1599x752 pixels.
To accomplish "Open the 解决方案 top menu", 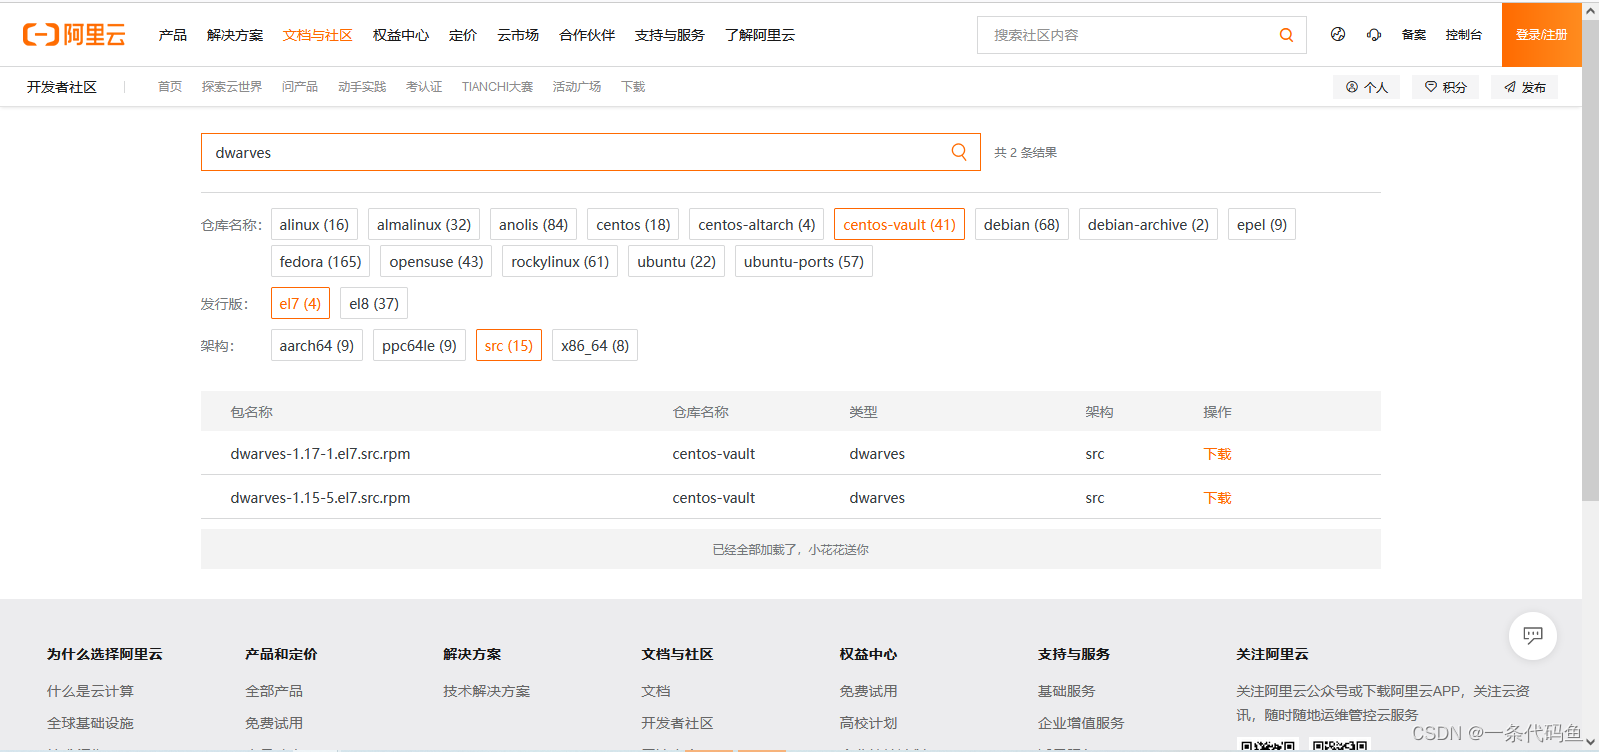I will (235, 35).
